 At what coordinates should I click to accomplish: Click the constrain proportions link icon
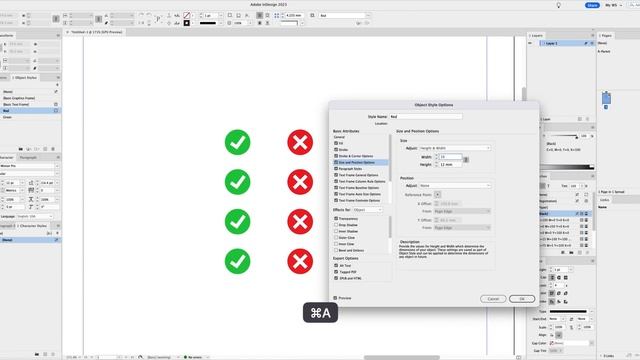(466, 160)
